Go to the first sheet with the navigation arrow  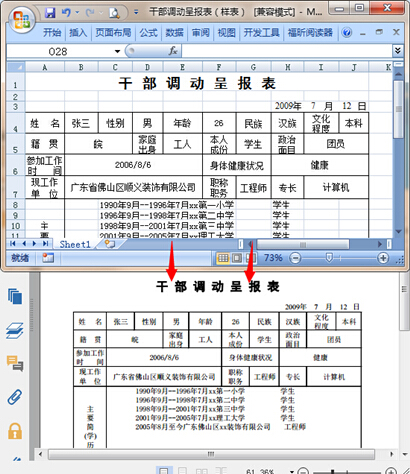click(13, 244)
